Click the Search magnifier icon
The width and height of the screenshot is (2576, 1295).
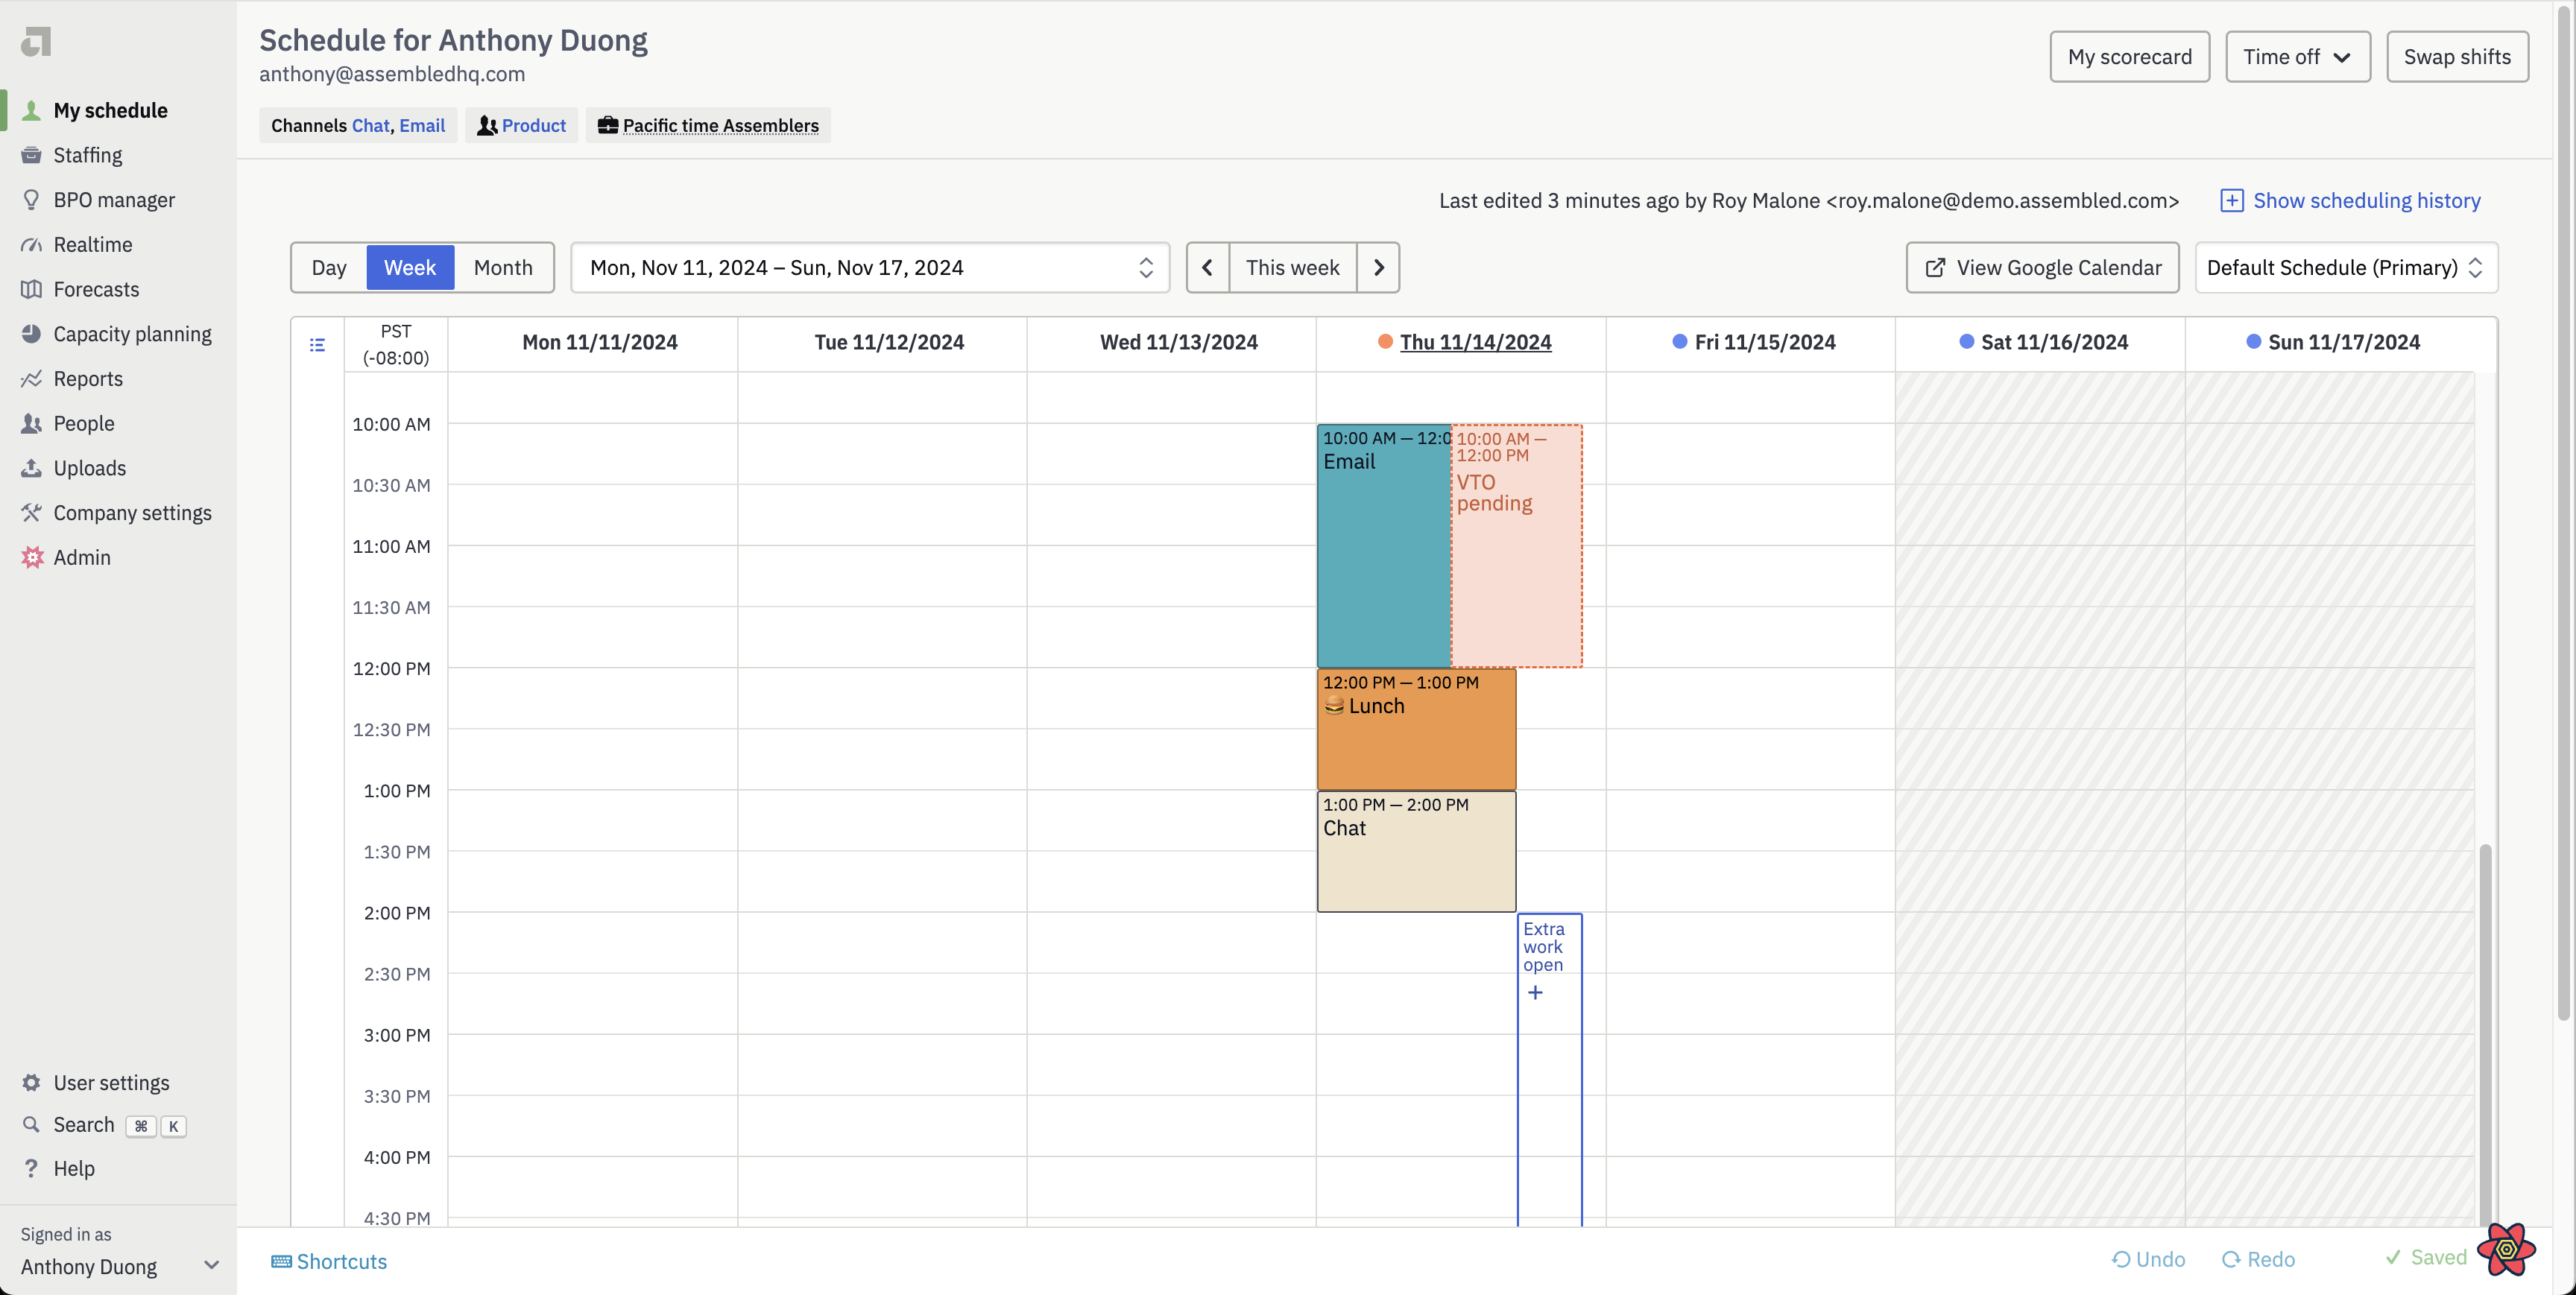click(32, 1125)
